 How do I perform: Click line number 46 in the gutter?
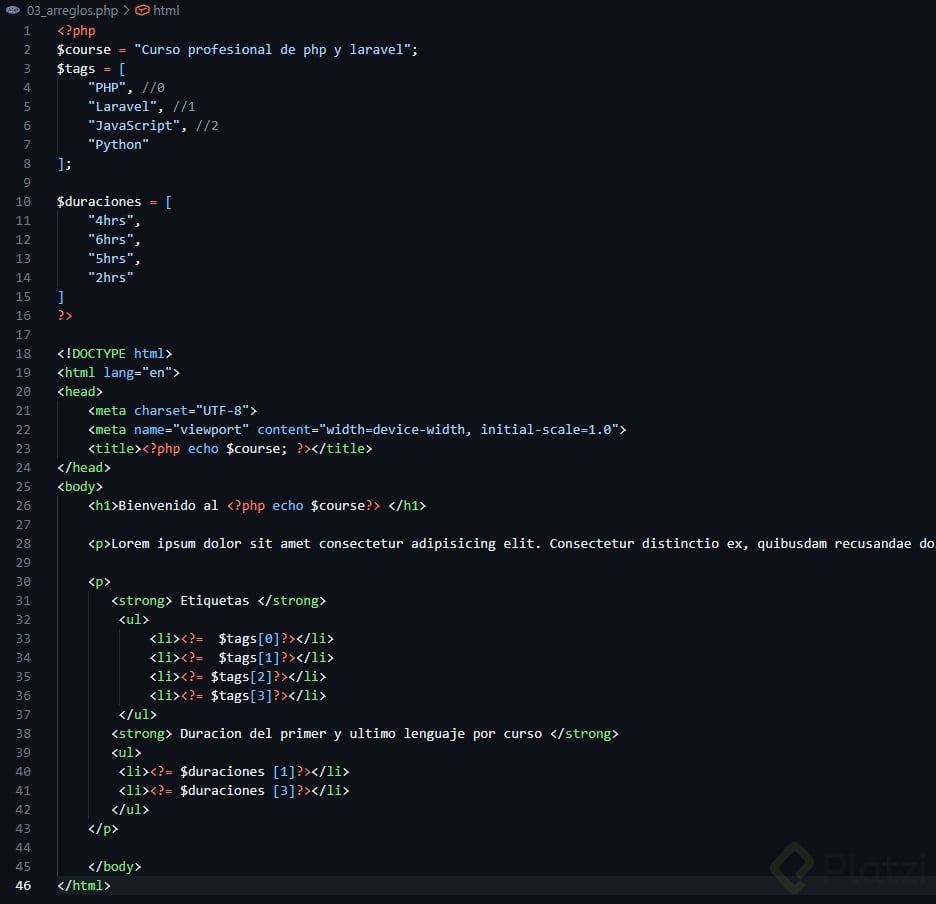[23, 885]
